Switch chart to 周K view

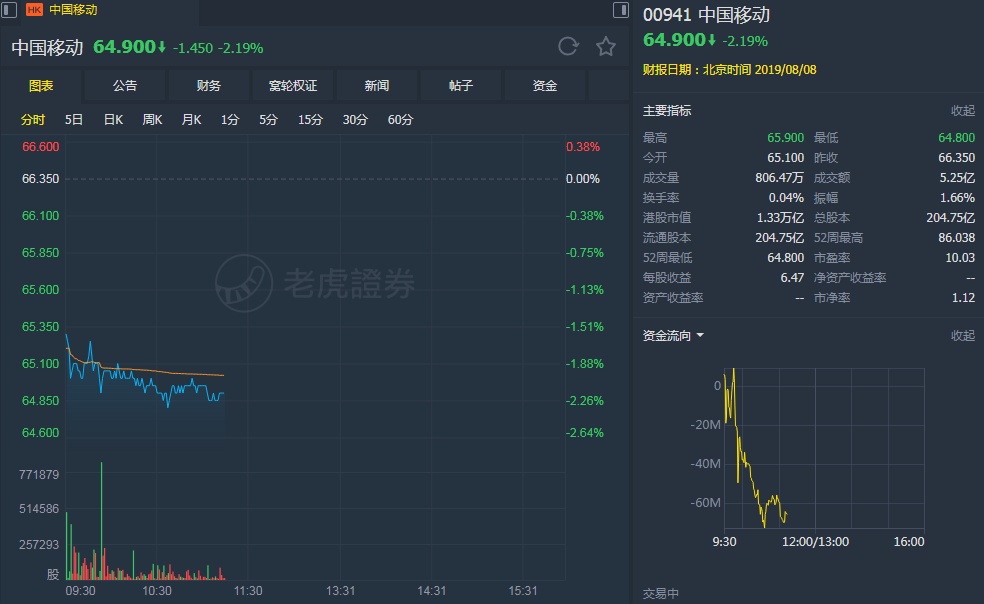point(152,119)
